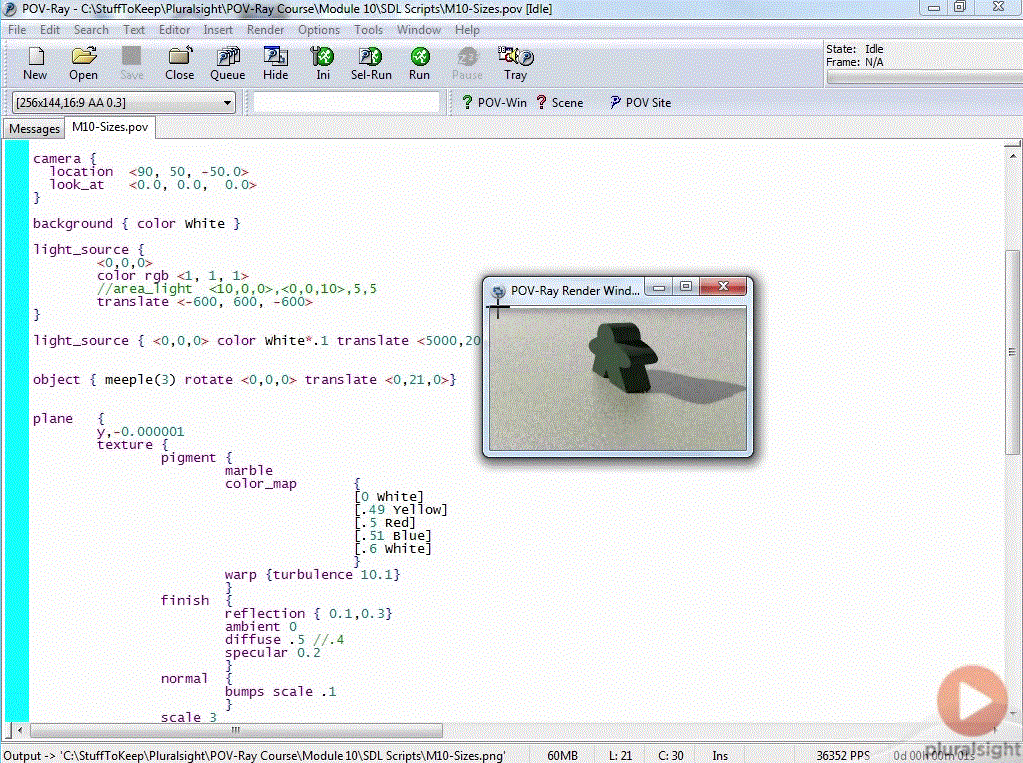Open Scene help
The image size is (1023, 763).
(x=560, y=102)
